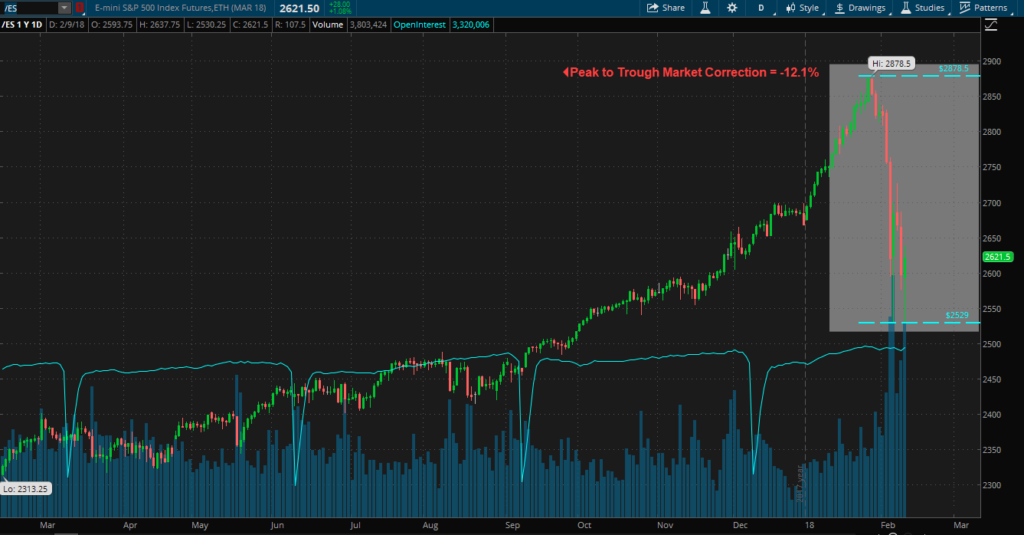Open chart settings gear icon

point(732,8)
